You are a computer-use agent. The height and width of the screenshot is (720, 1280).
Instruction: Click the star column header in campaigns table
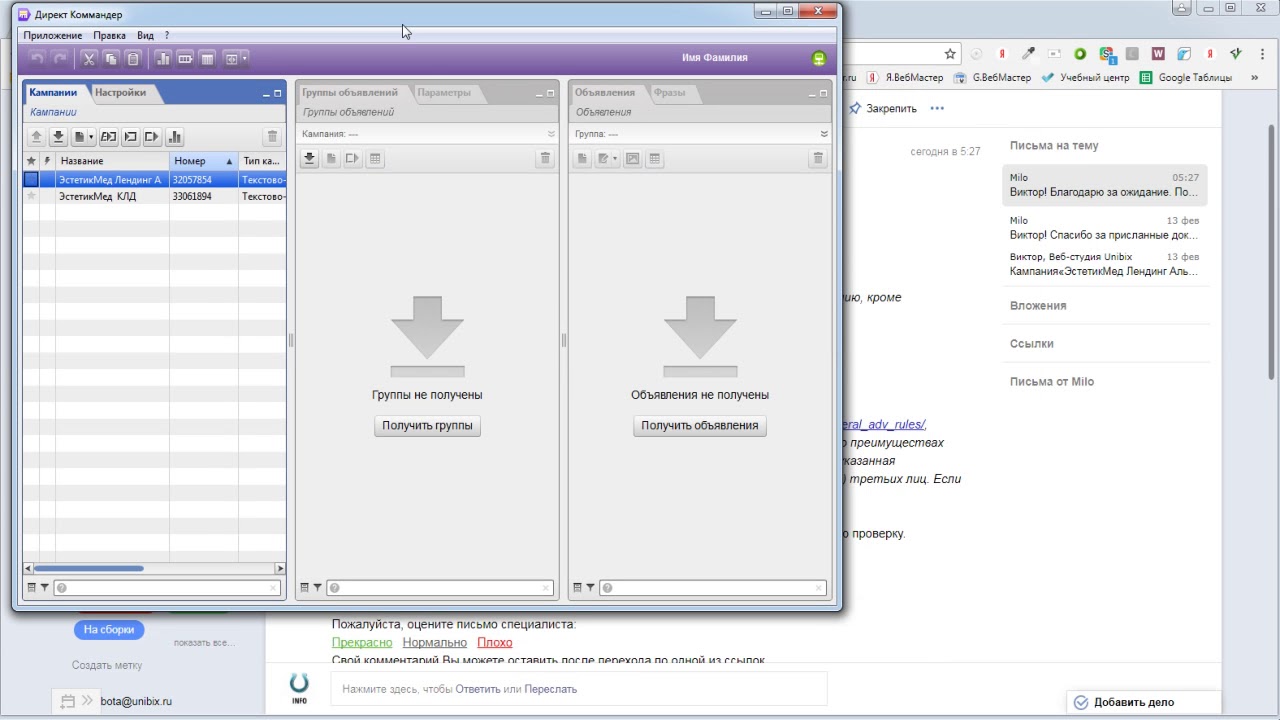31,161
